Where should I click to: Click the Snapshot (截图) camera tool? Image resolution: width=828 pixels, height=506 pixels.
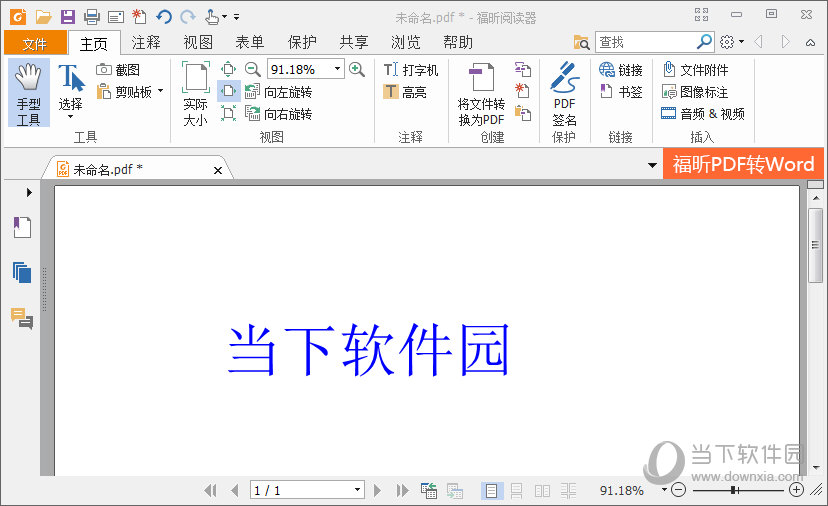click(x=118, y=70)
